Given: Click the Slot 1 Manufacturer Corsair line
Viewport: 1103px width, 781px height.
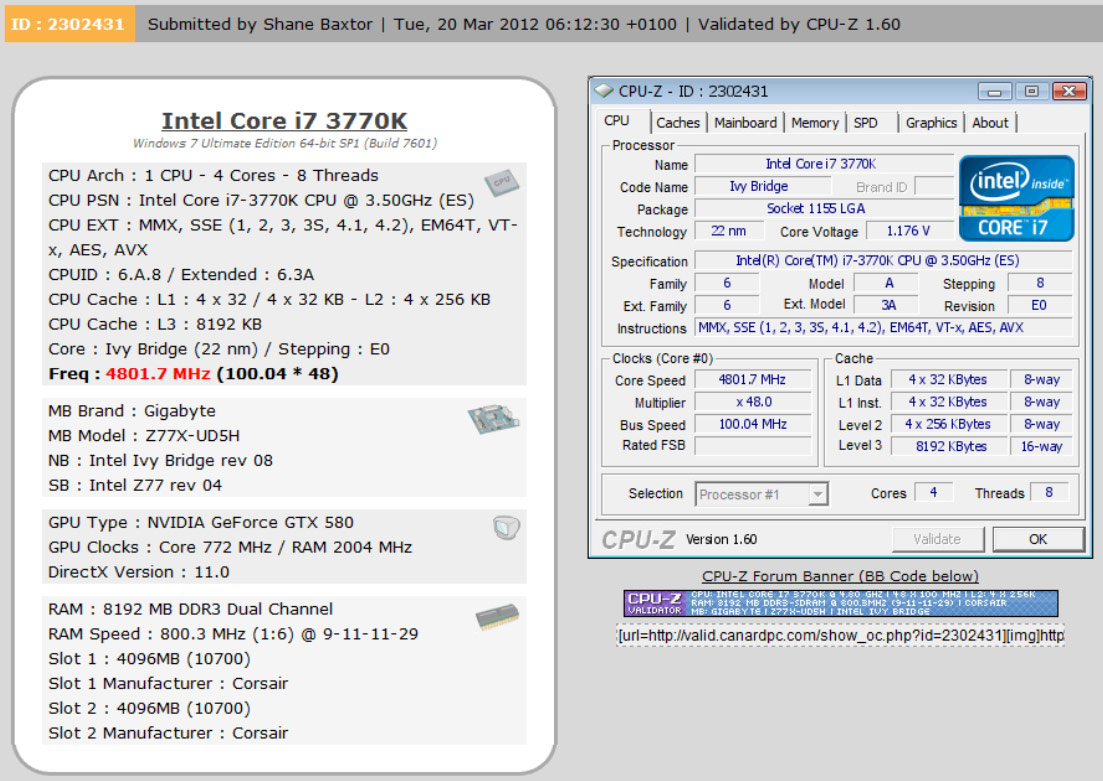Looking at the screenshot, I should (168, 683).
